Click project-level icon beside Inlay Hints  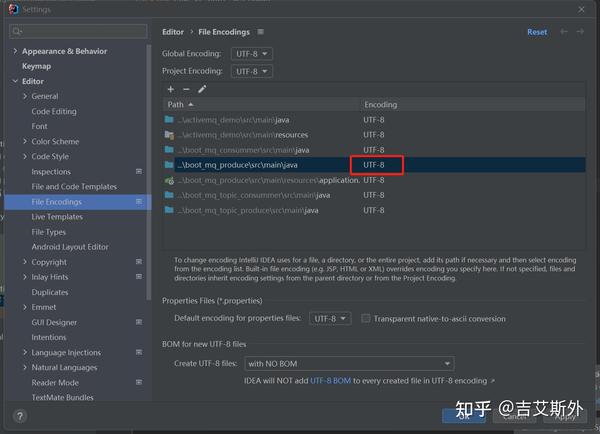pyautogui.click(x=139, y=277)
